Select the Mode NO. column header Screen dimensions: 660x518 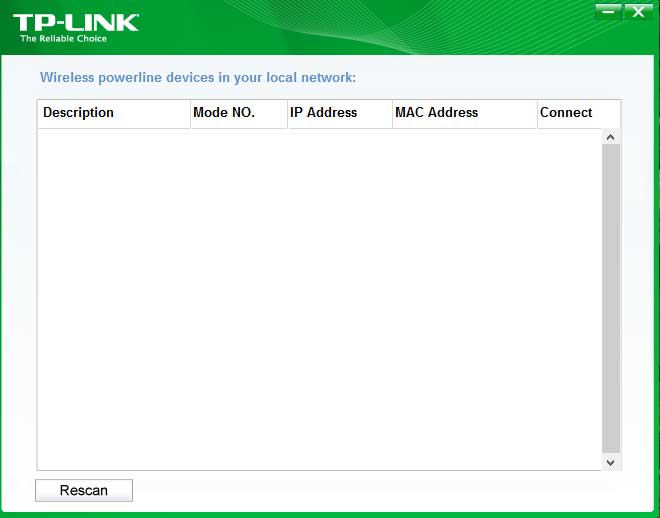point(238,113)
